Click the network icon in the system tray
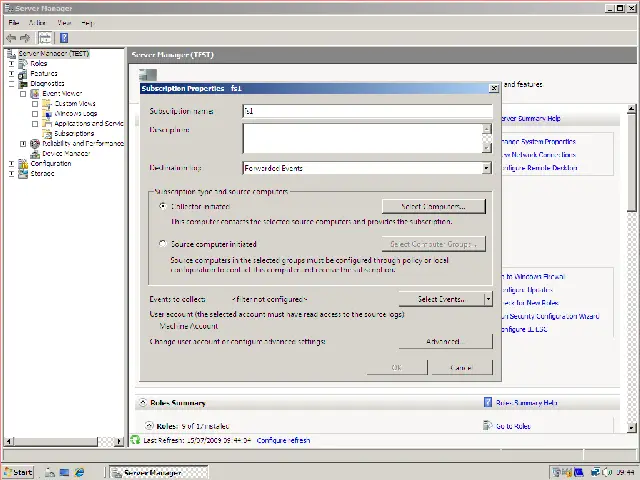This screenshot has width=640, height=480. point(595,473)
